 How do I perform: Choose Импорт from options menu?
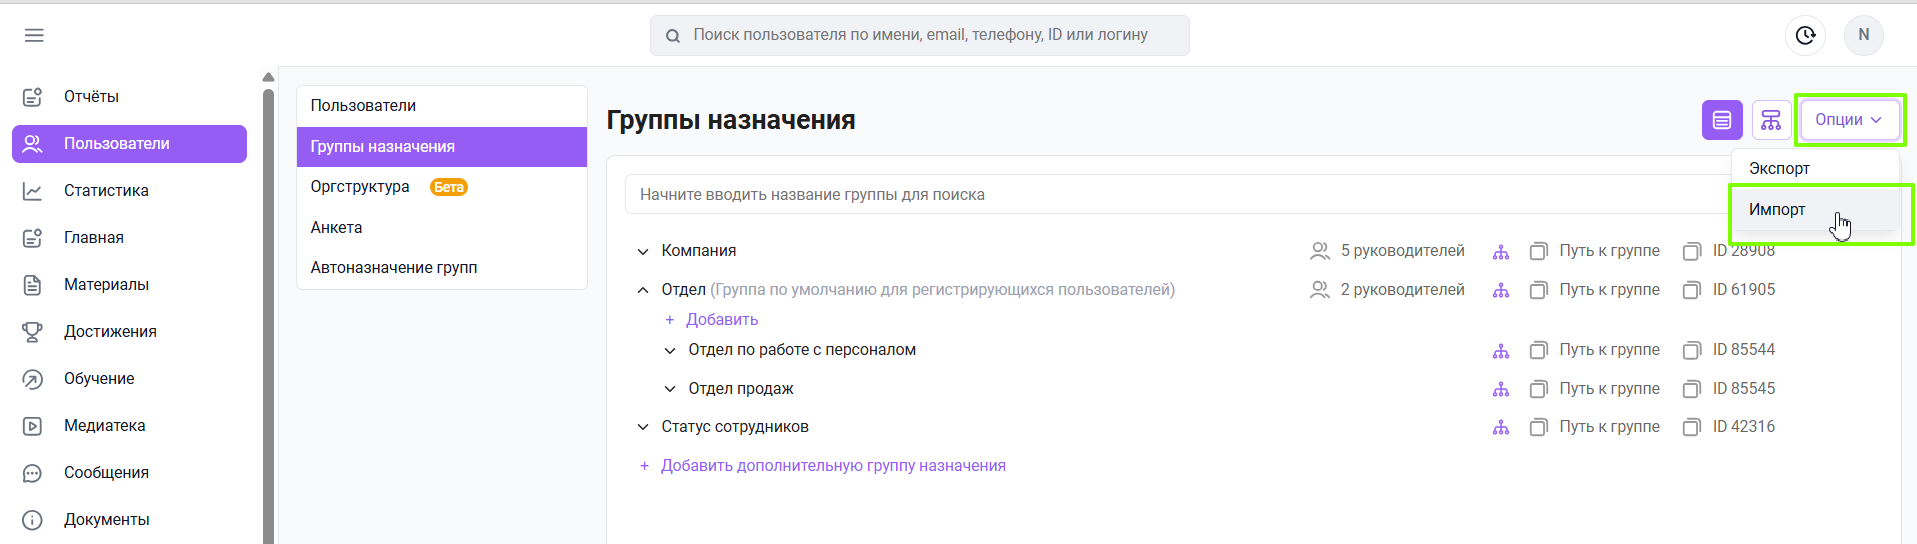tap(1815, 210)
